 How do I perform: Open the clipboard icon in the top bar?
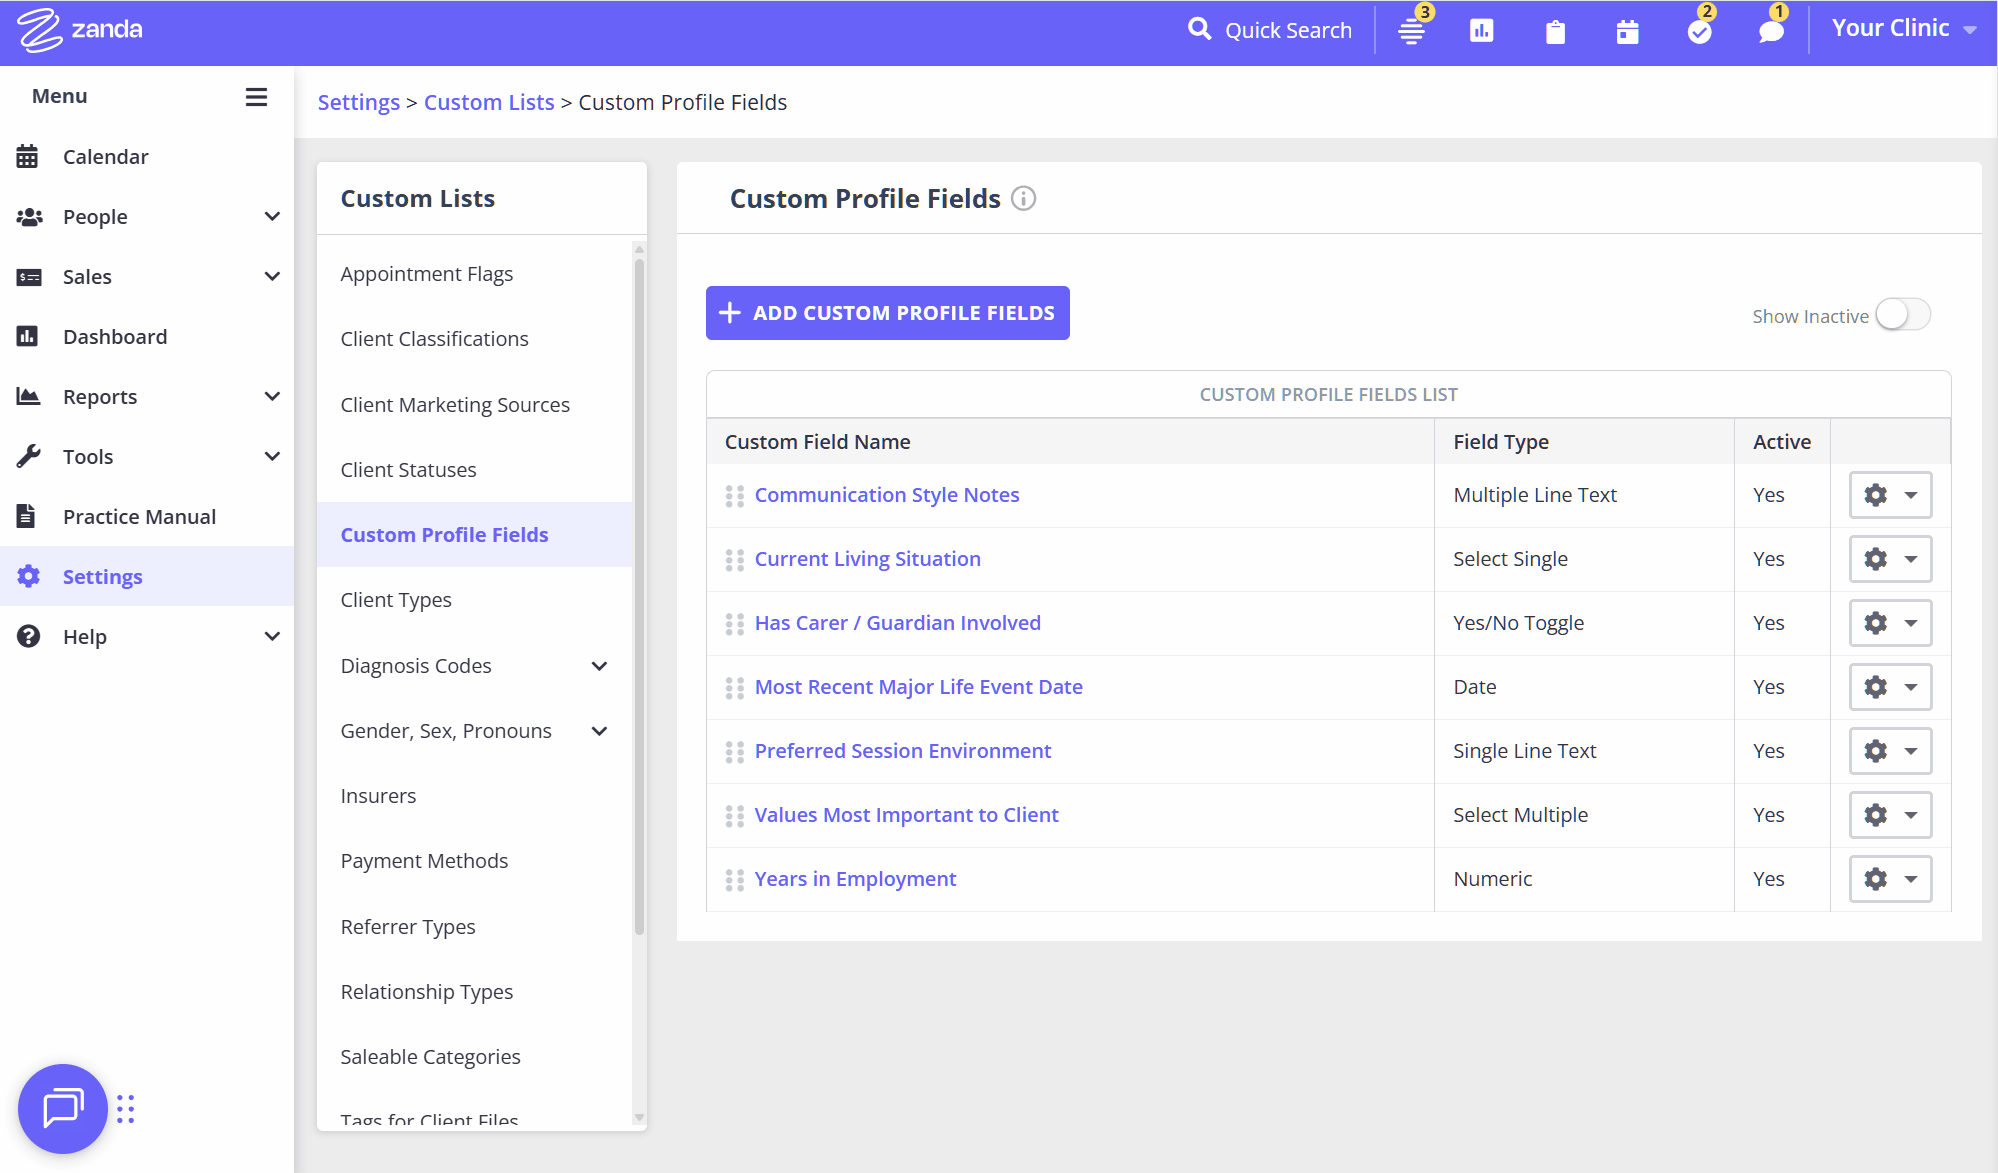1555,32
